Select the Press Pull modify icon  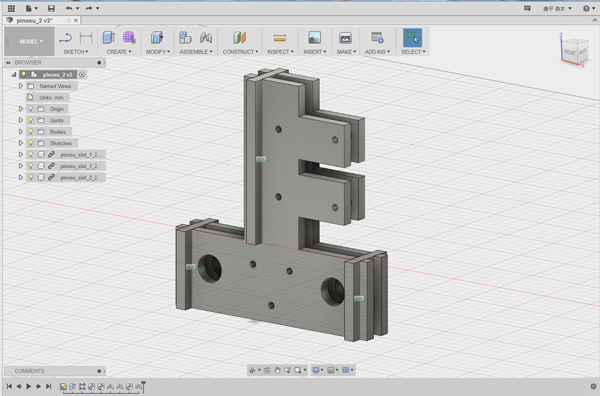pos(157,37)
